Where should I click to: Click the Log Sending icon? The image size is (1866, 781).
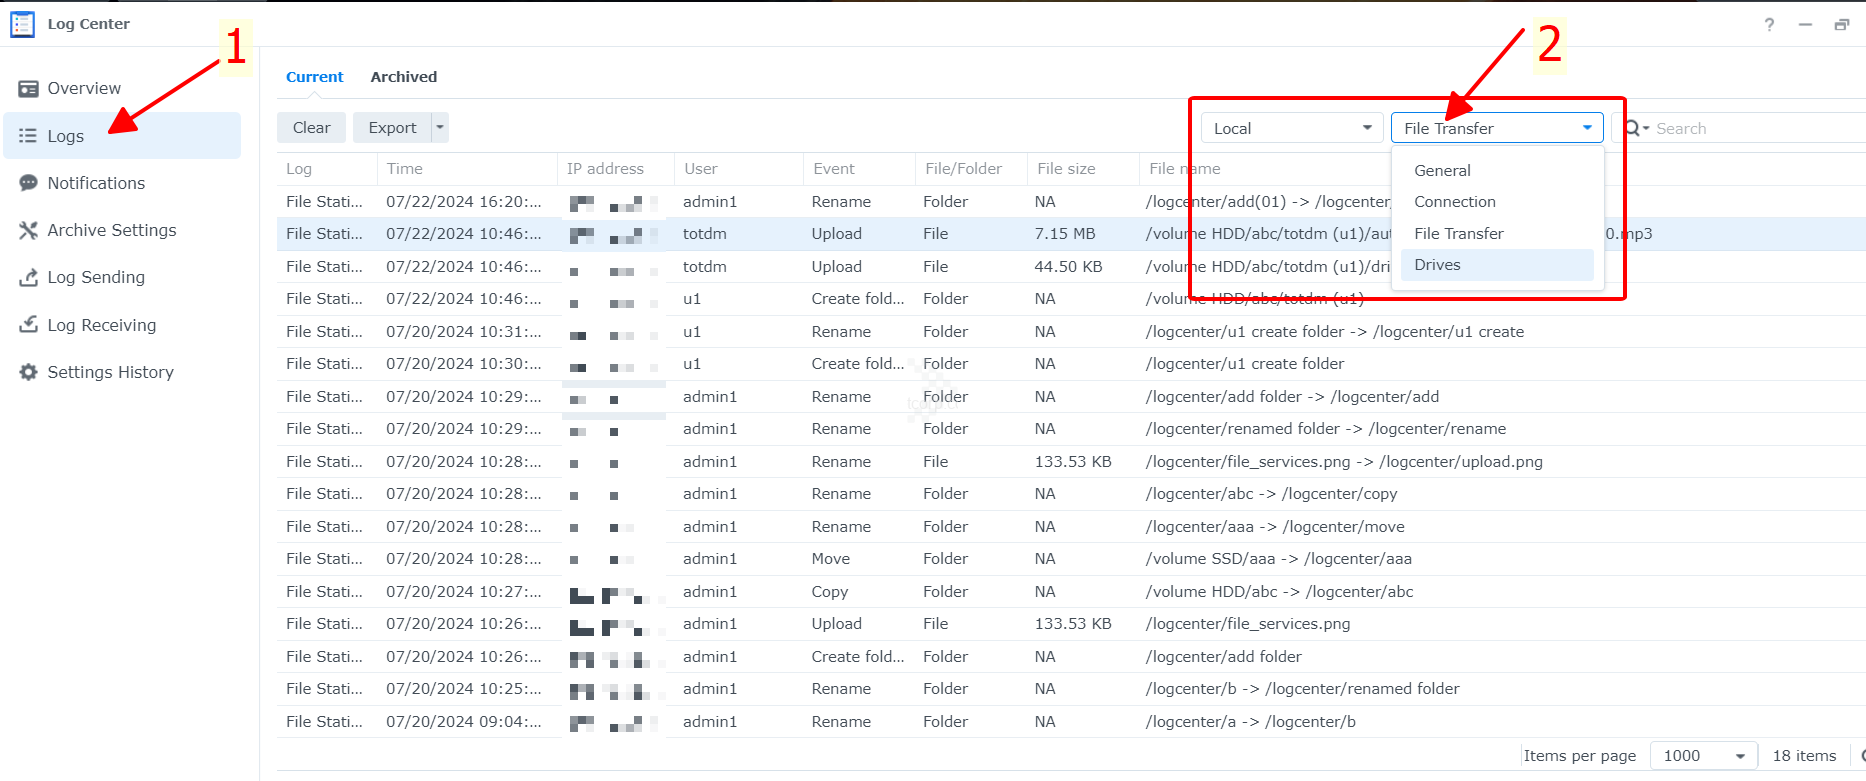[x=28, y=278]
